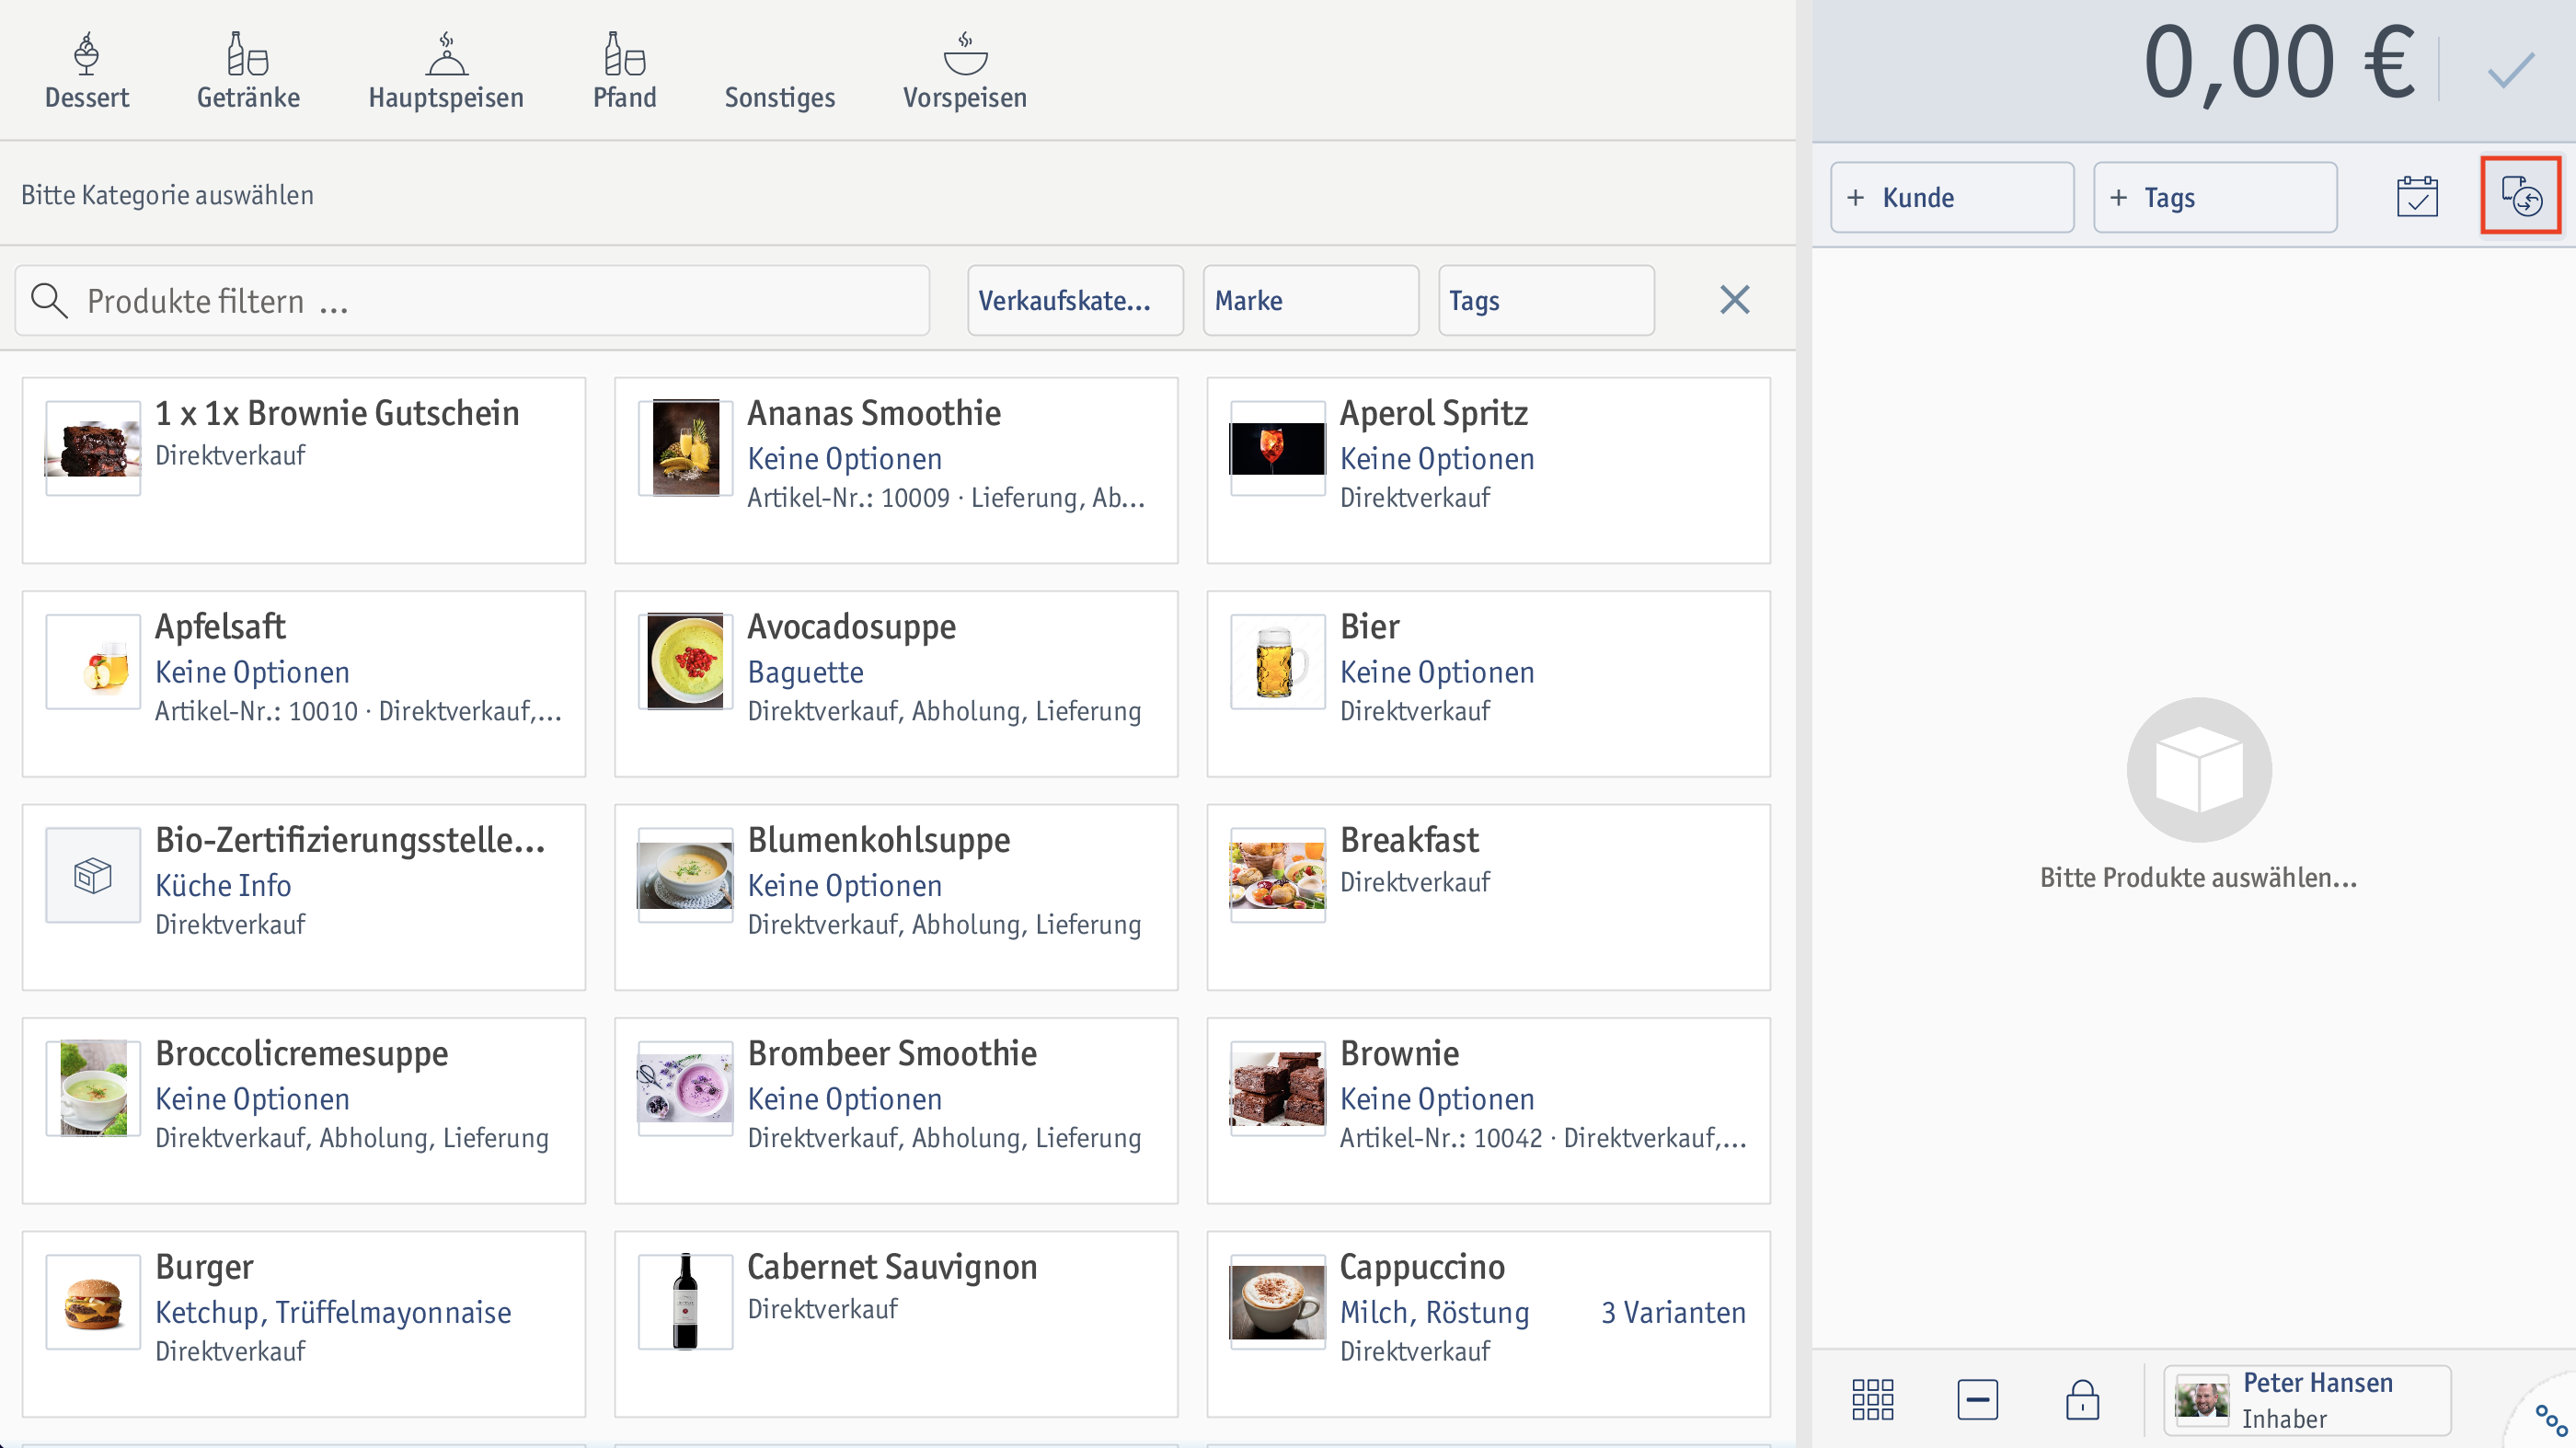Image resolution: width=2576 pixels, height=1448 pixels.
Task: Click the Cappuccino thumbnail image
Action: (x=1277, y=1302)
